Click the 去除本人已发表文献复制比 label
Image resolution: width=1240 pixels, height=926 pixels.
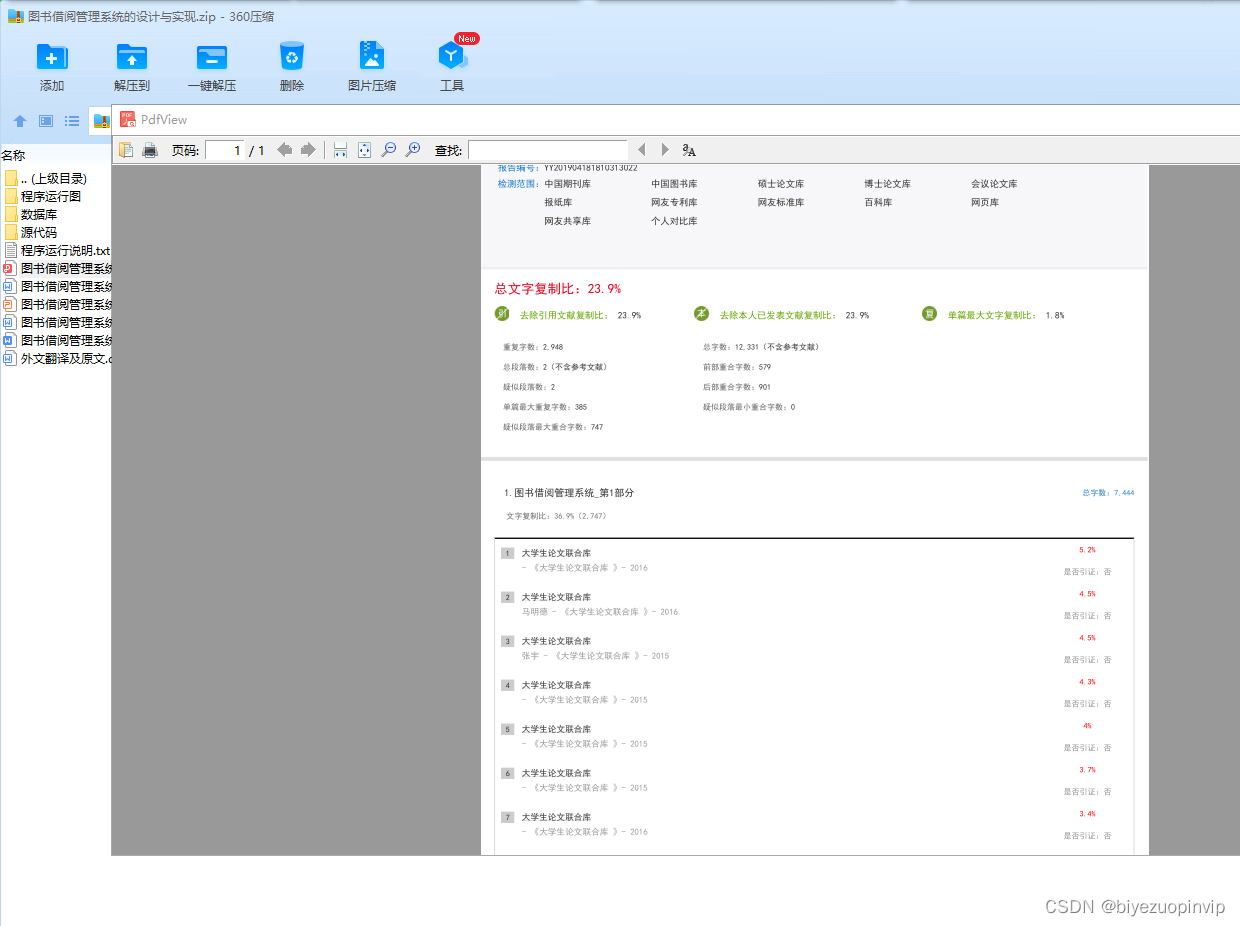click(778, 315)
